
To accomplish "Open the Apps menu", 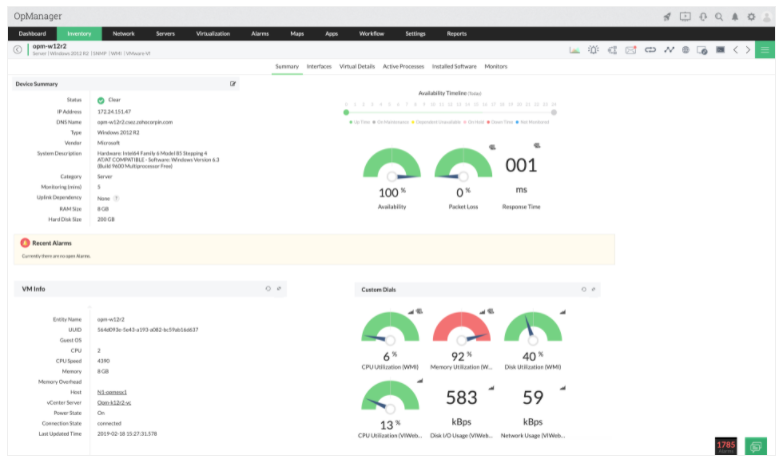I will (332, 34).
